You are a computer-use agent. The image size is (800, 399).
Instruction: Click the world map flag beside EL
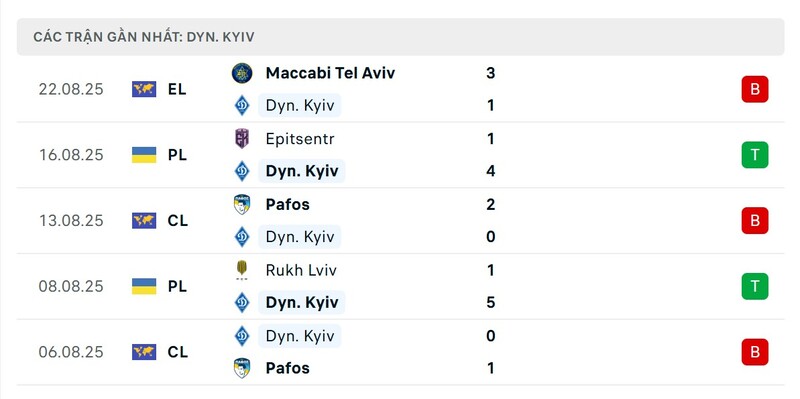tap(144, 89)
